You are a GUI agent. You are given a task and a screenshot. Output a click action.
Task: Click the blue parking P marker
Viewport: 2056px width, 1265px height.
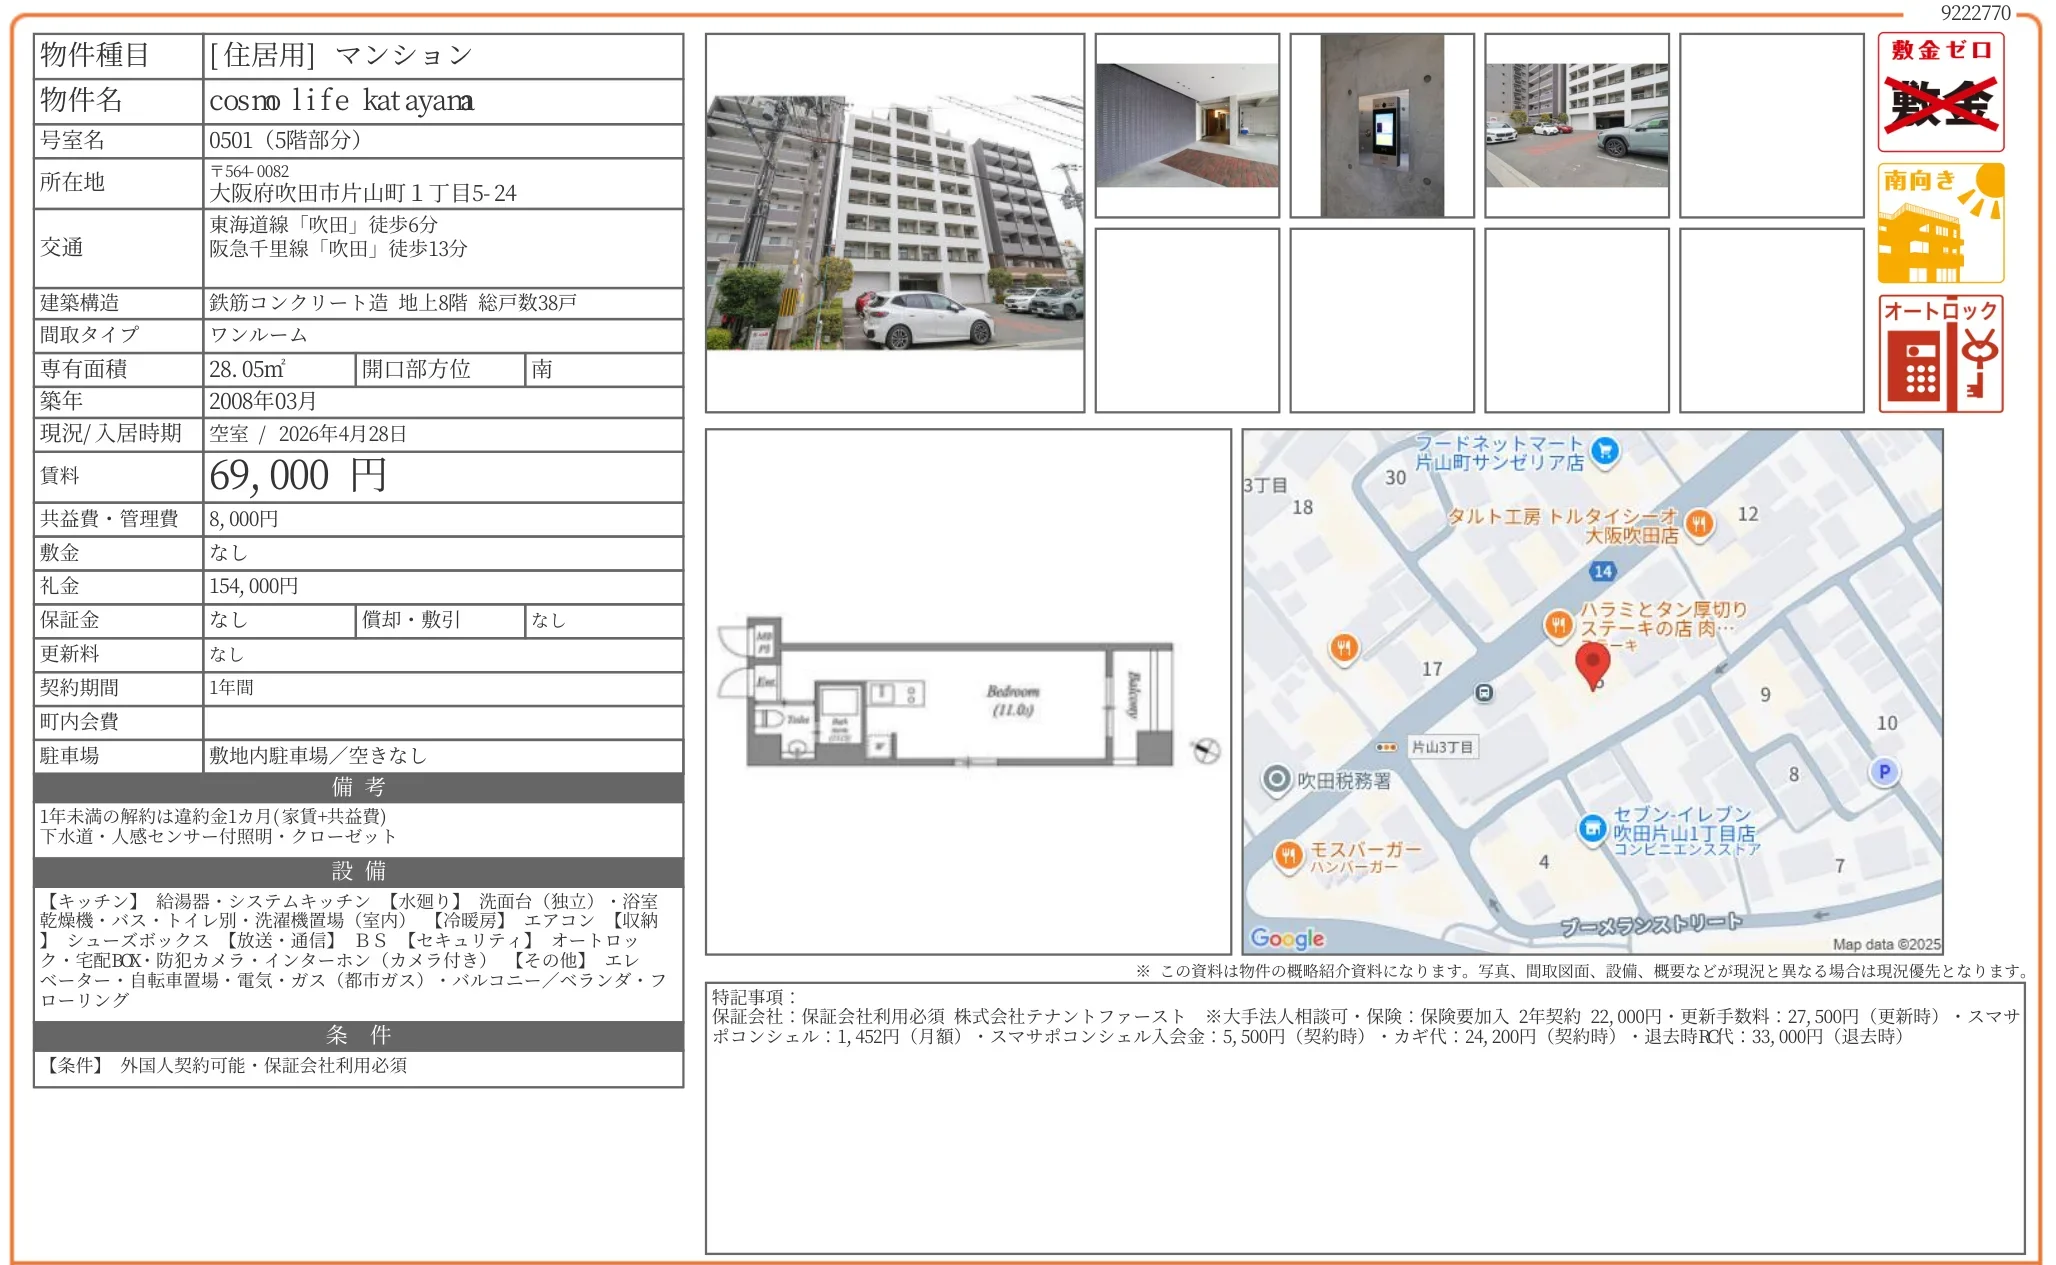(x=1884, y=771)
